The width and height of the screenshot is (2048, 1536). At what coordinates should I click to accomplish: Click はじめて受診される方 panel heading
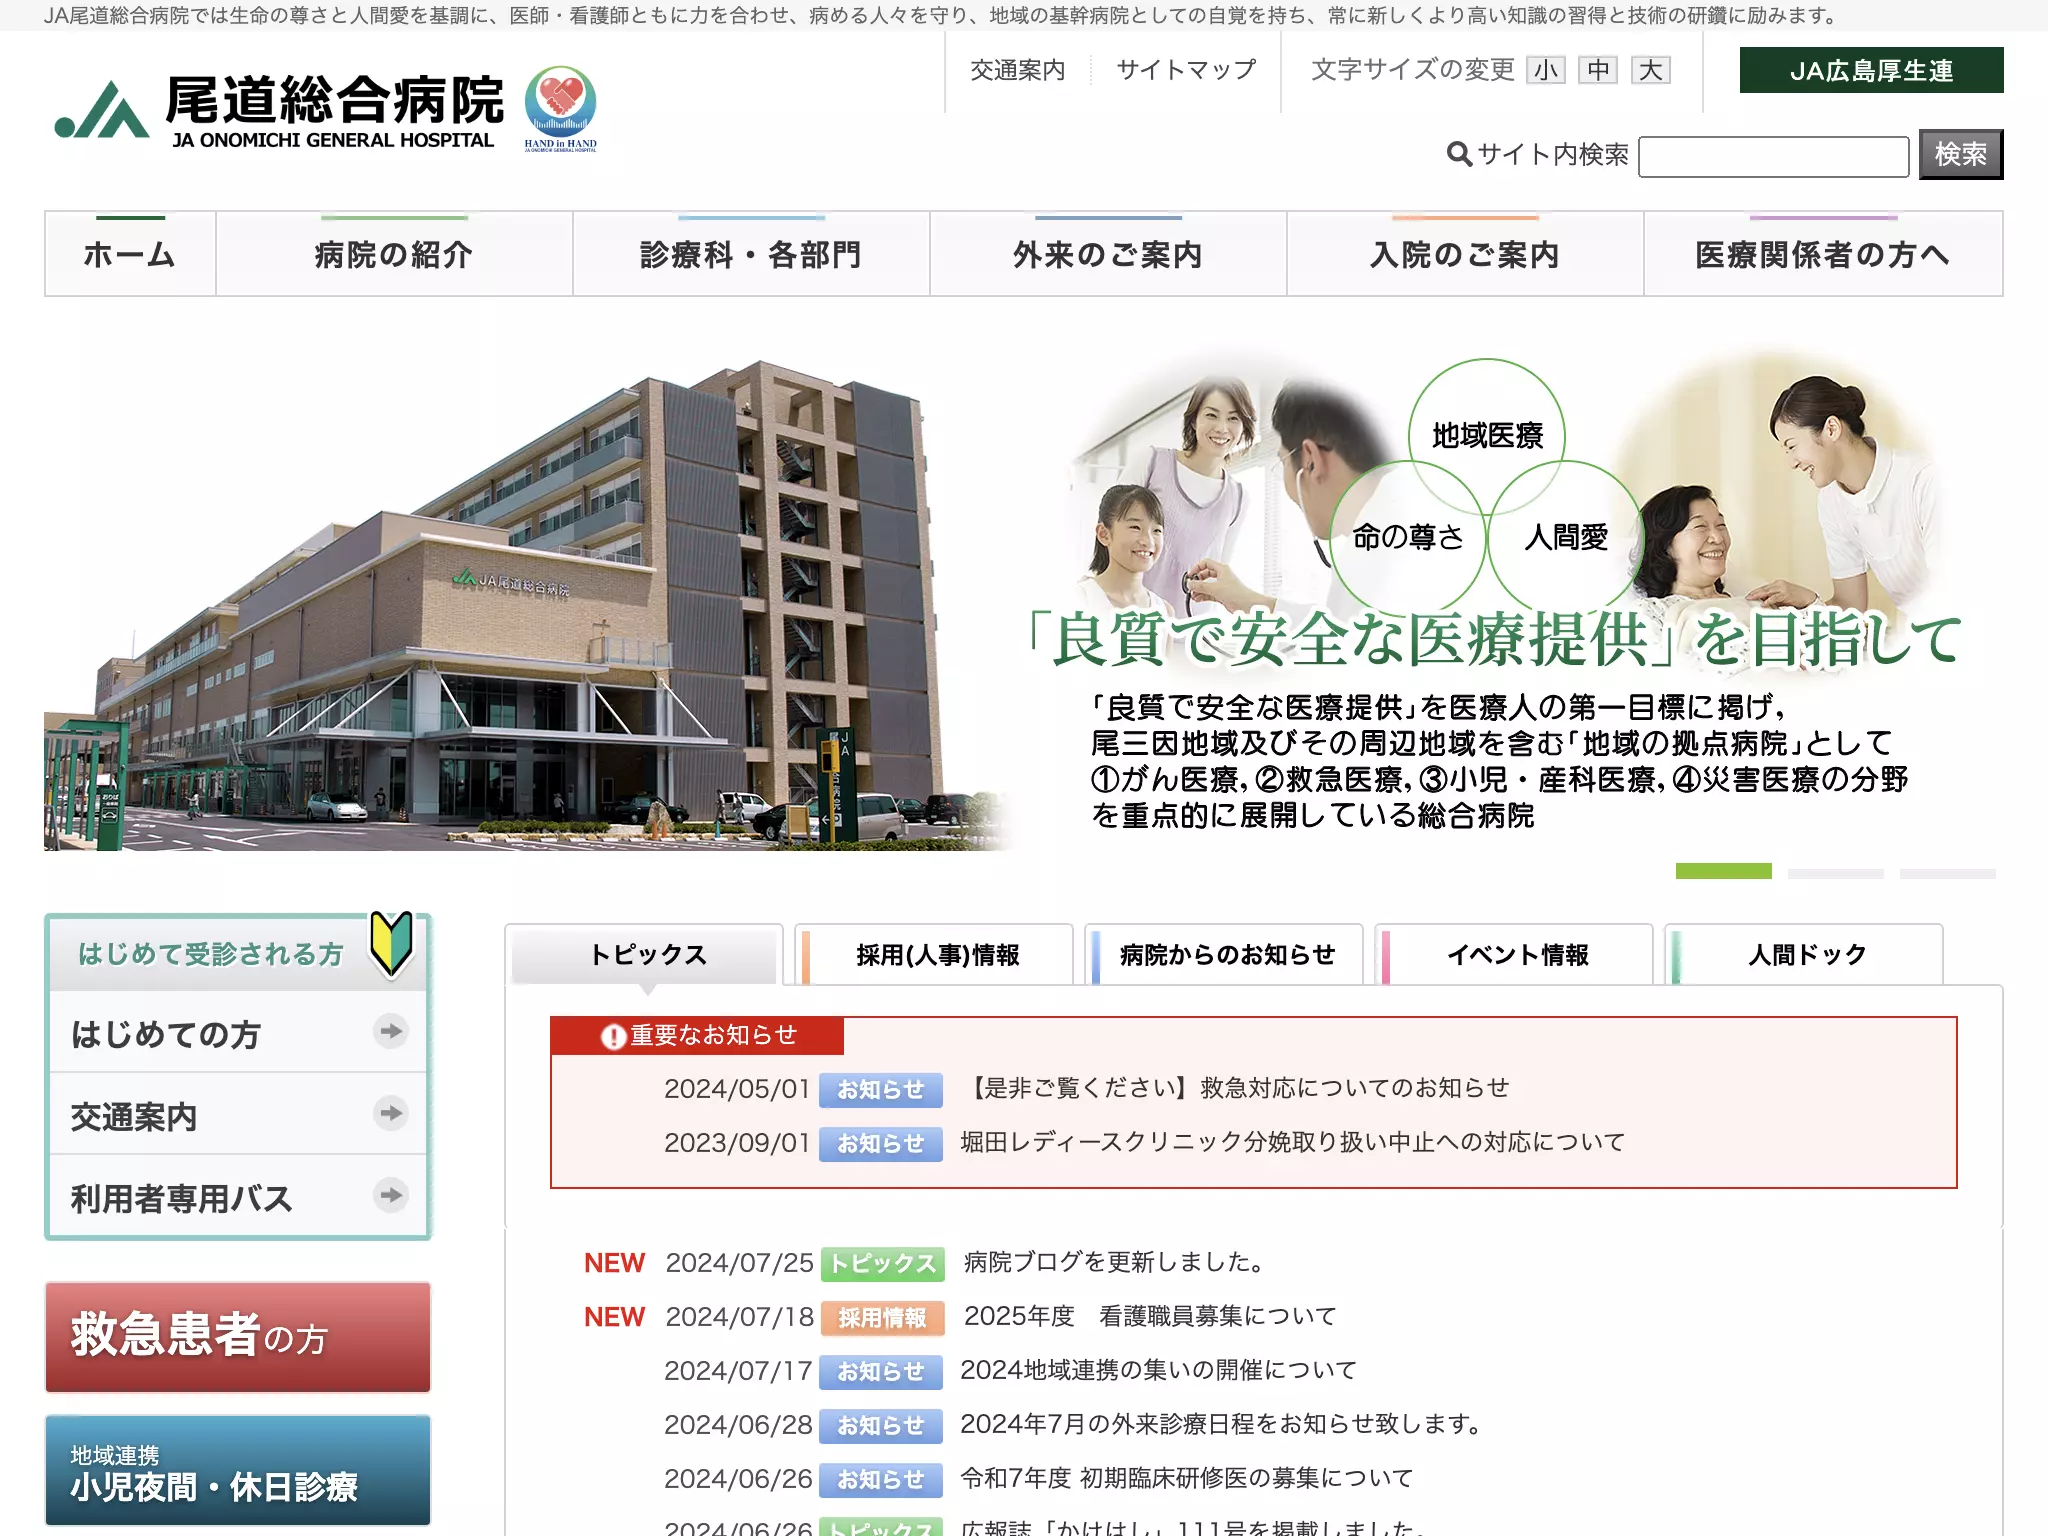point(211,954)
